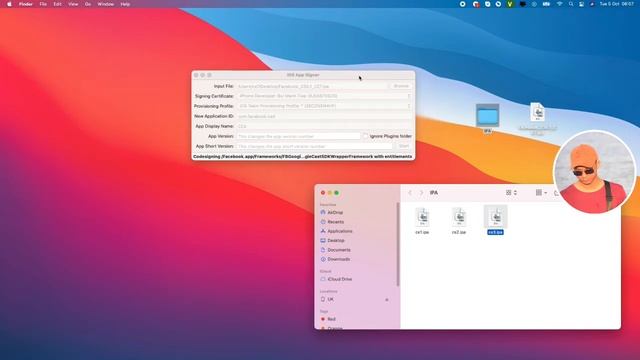The height and width of the screenshot is (360, 640).
Task: Click the Wi-Fi status icon
Action: point(560,4)
